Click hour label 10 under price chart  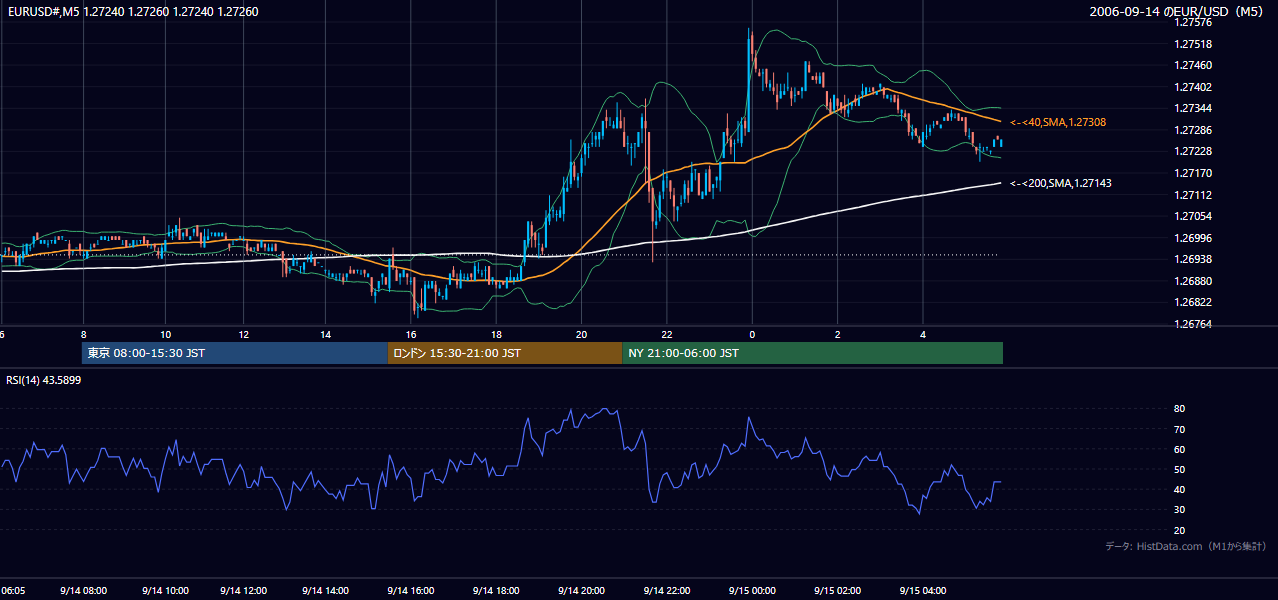point(165,334)
